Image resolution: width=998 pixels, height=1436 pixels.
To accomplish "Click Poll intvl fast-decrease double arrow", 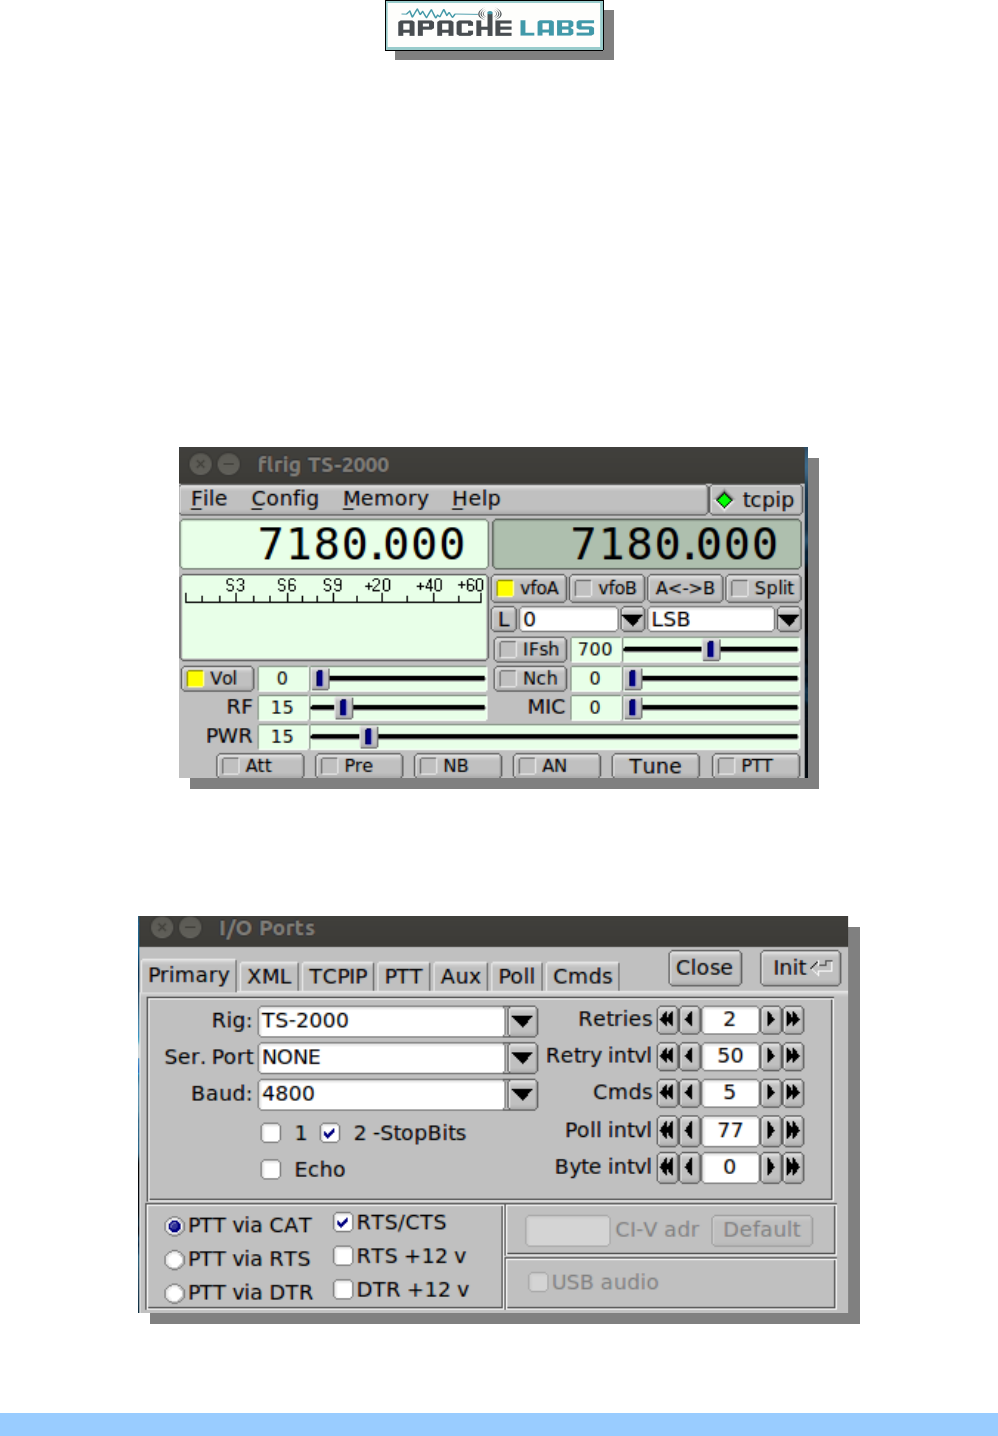I will (667, 1130).
